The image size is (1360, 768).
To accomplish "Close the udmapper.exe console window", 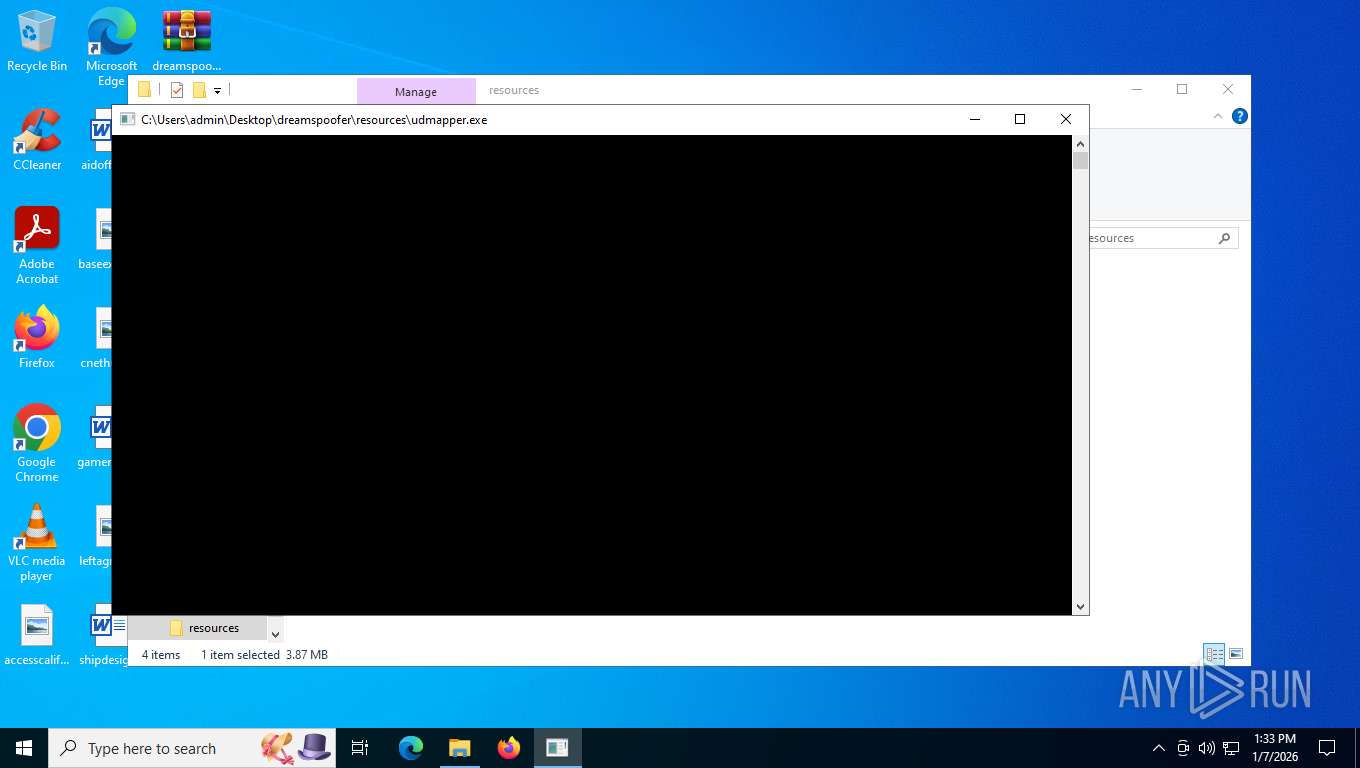I will [x=1066, y=119].
